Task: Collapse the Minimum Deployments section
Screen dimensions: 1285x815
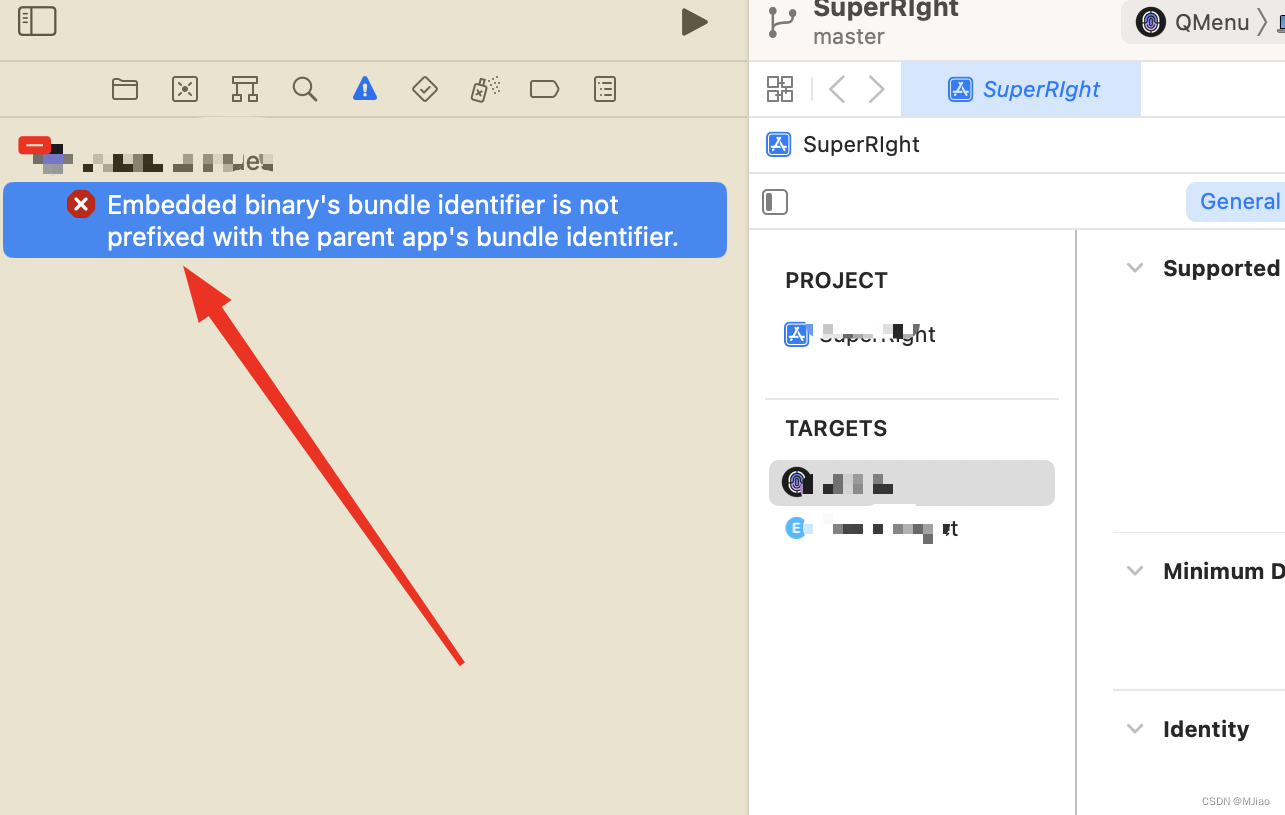Action: coord(1134,571)
